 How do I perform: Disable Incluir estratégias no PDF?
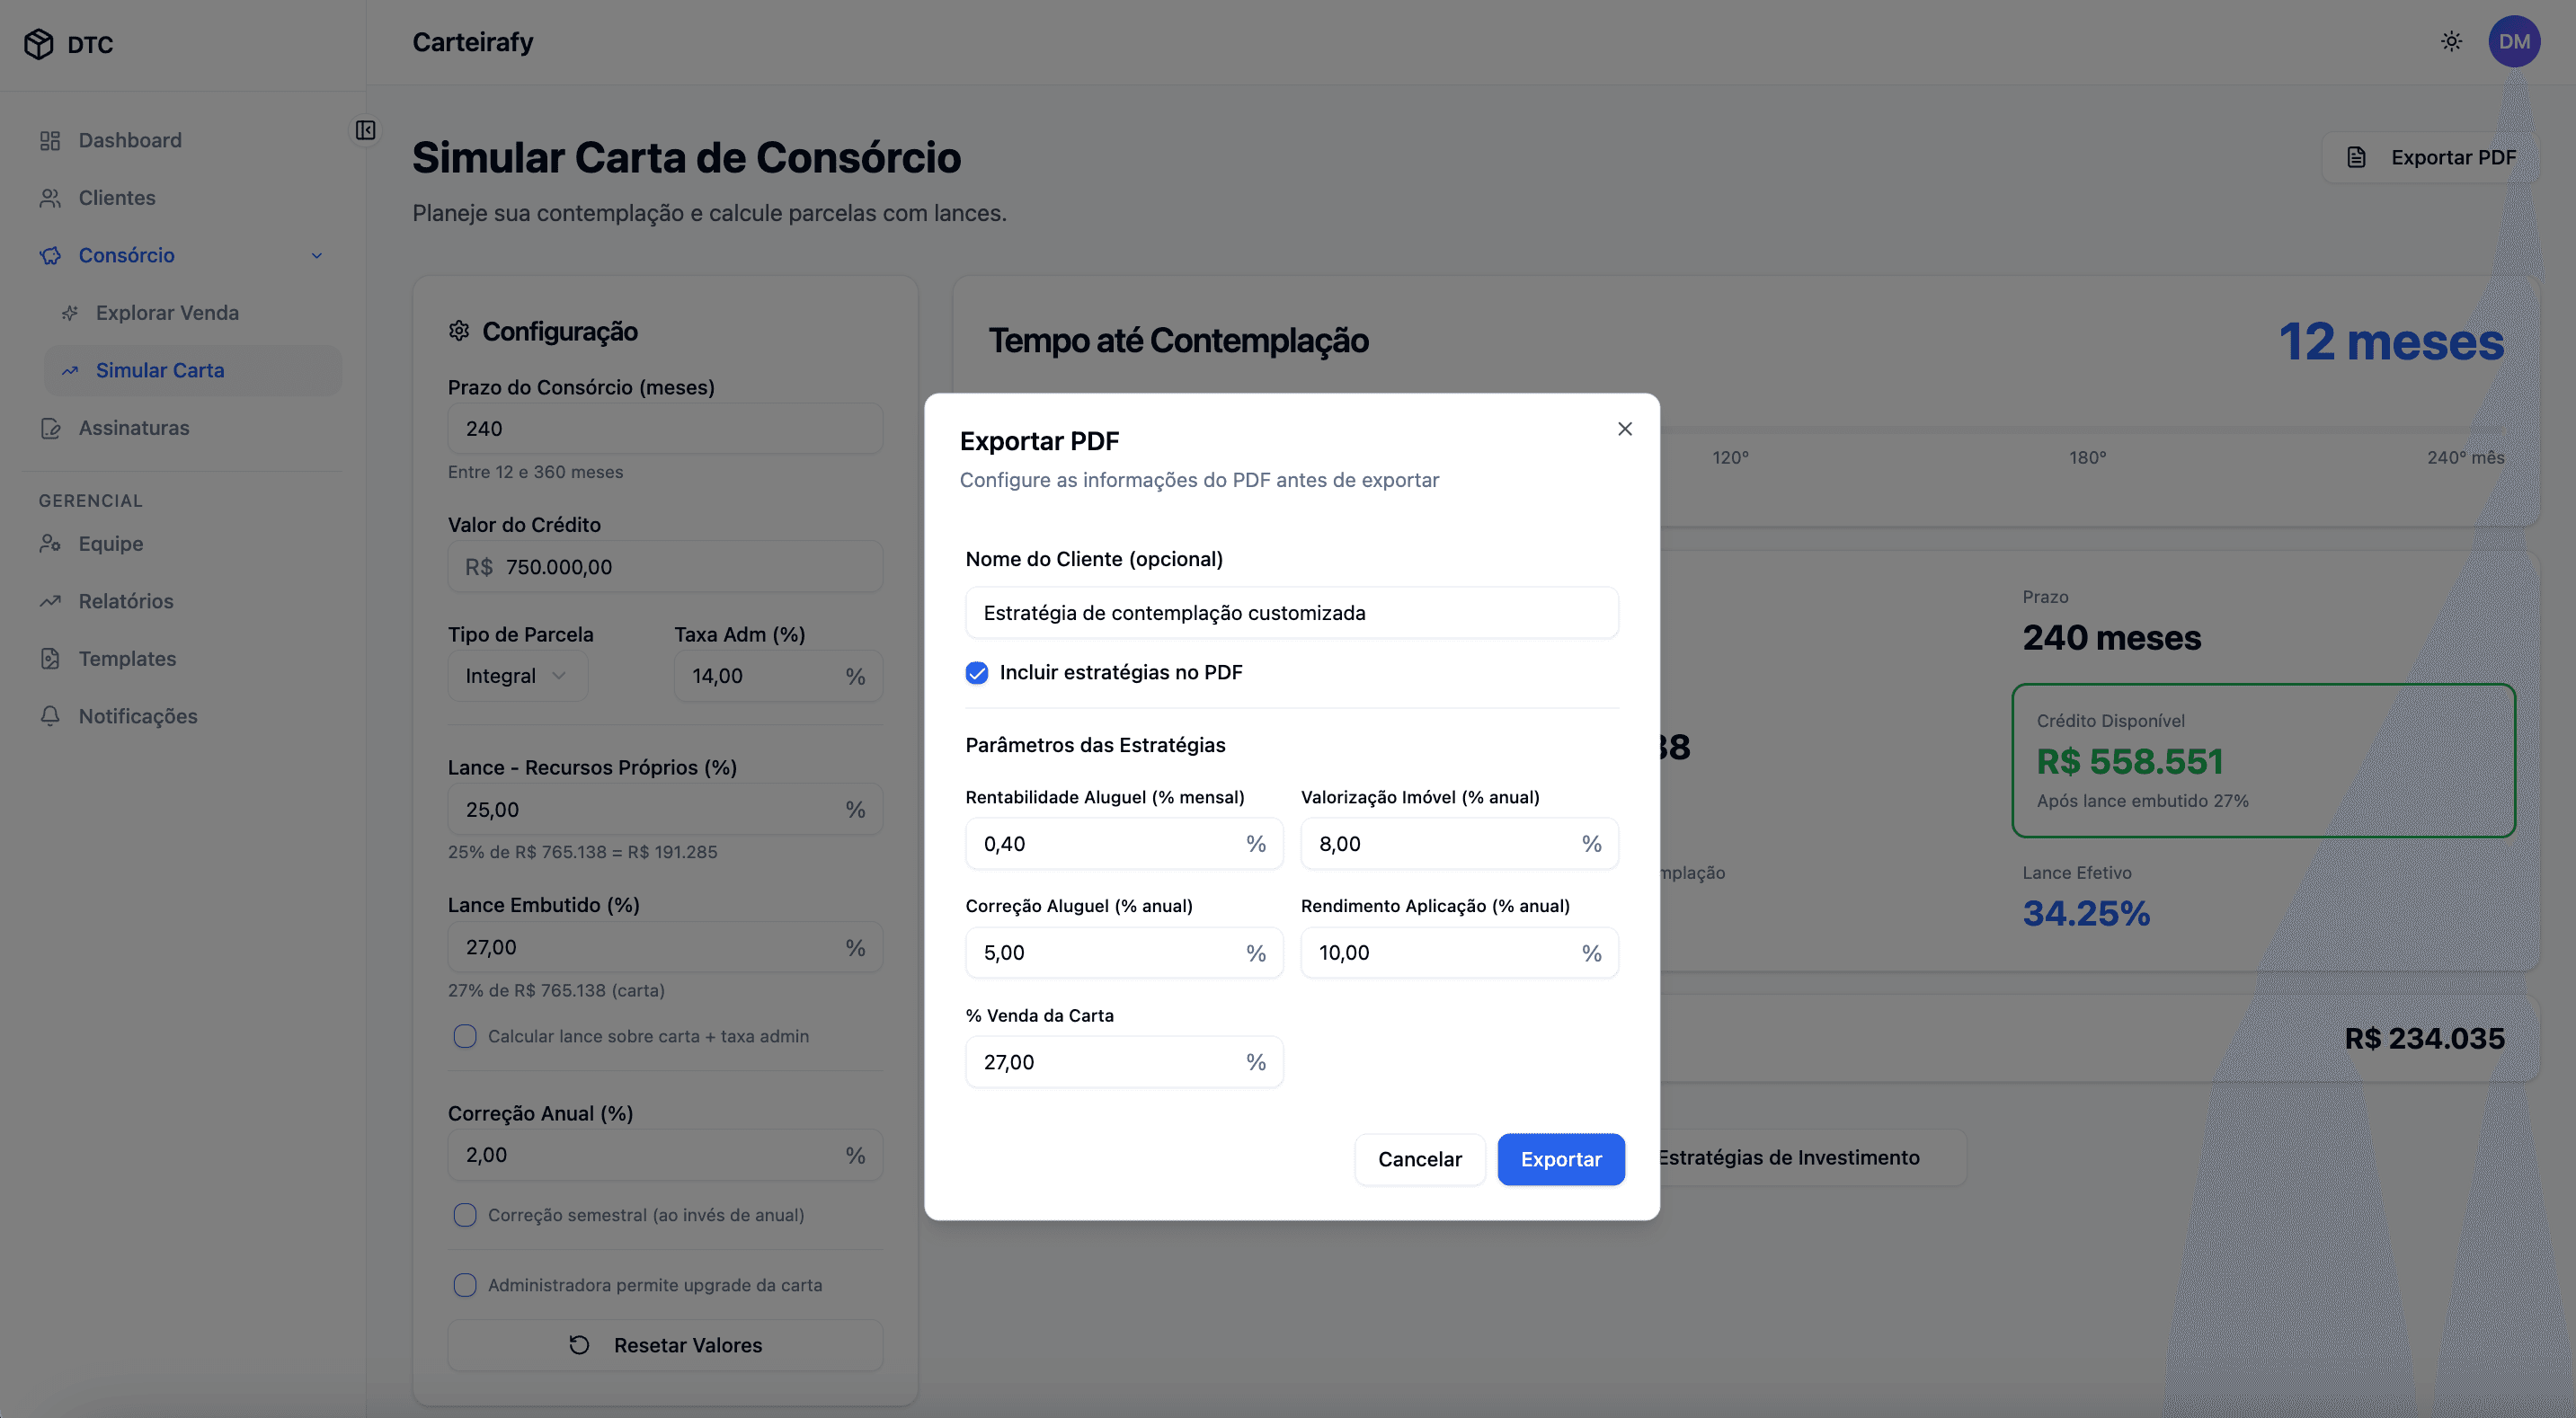click(x=976, y=673)
